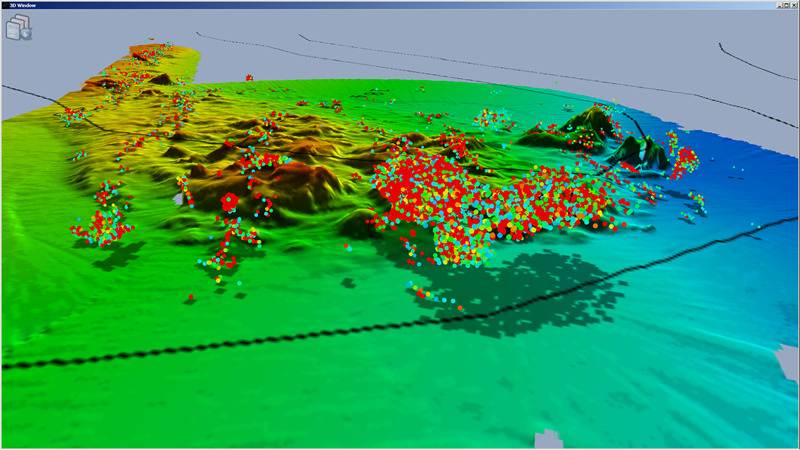Maximize the 3D Window
Image resolution: width=800 pixels, height=450 pixels.
point(786,6)
